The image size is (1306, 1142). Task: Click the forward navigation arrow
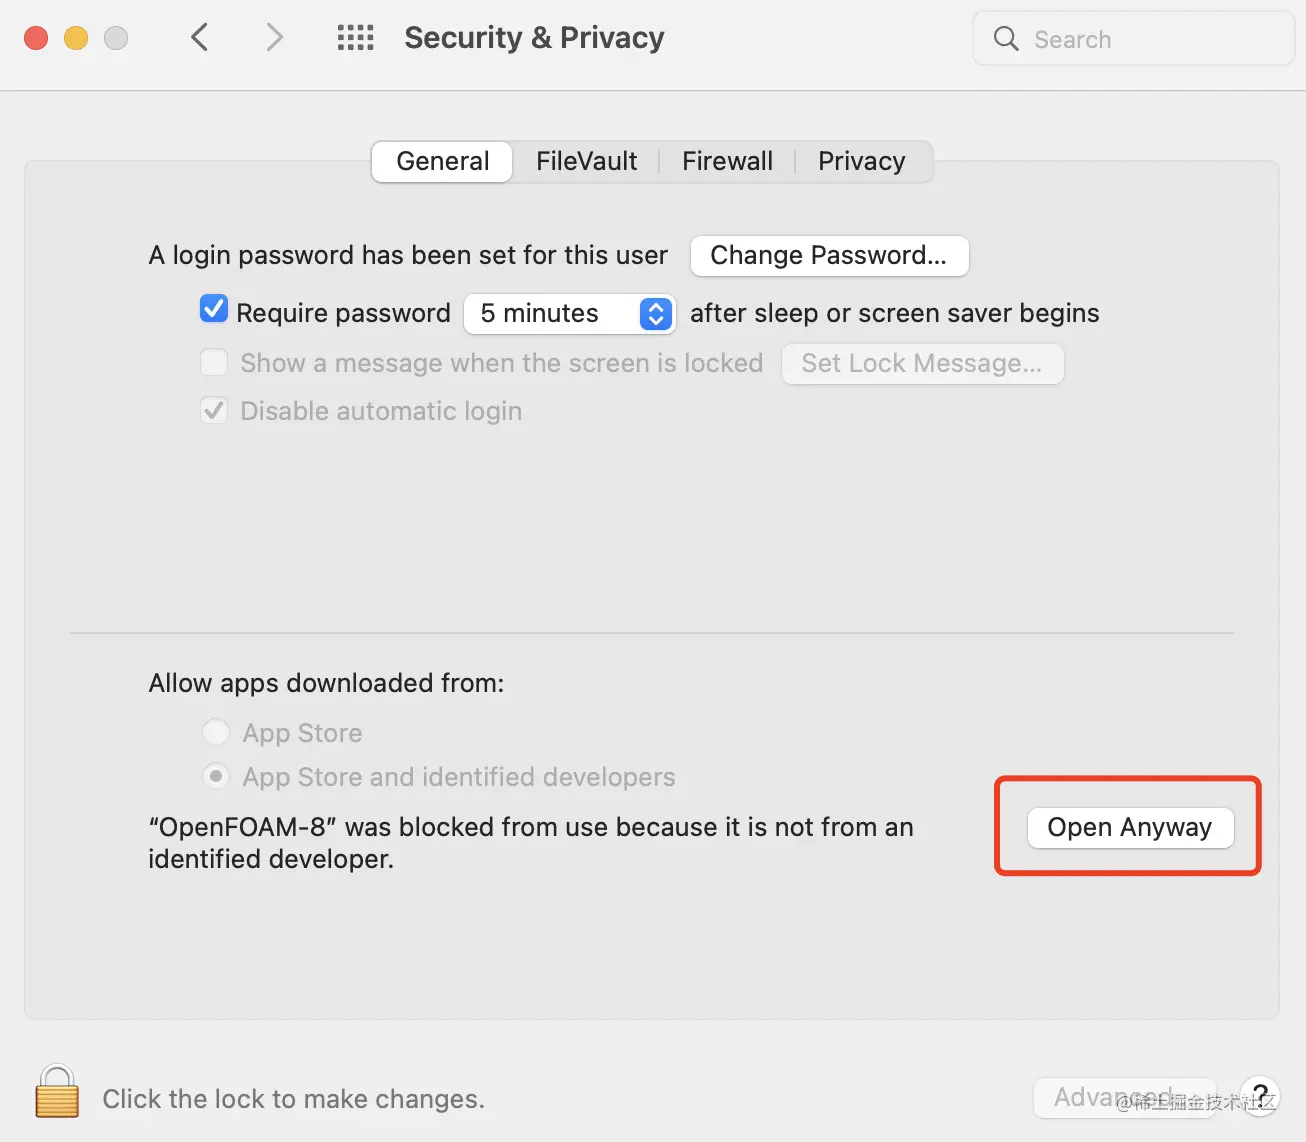274,36
